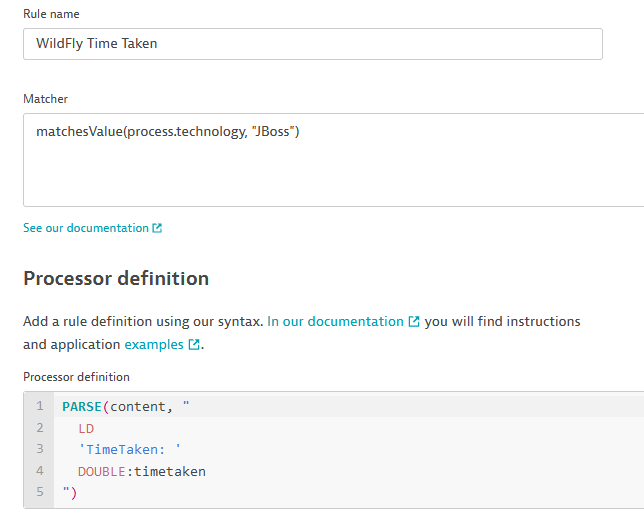Screen dimensions: 644x528
Task: Click line number 1 in editor gutter
Action: (x=40, y=406)
